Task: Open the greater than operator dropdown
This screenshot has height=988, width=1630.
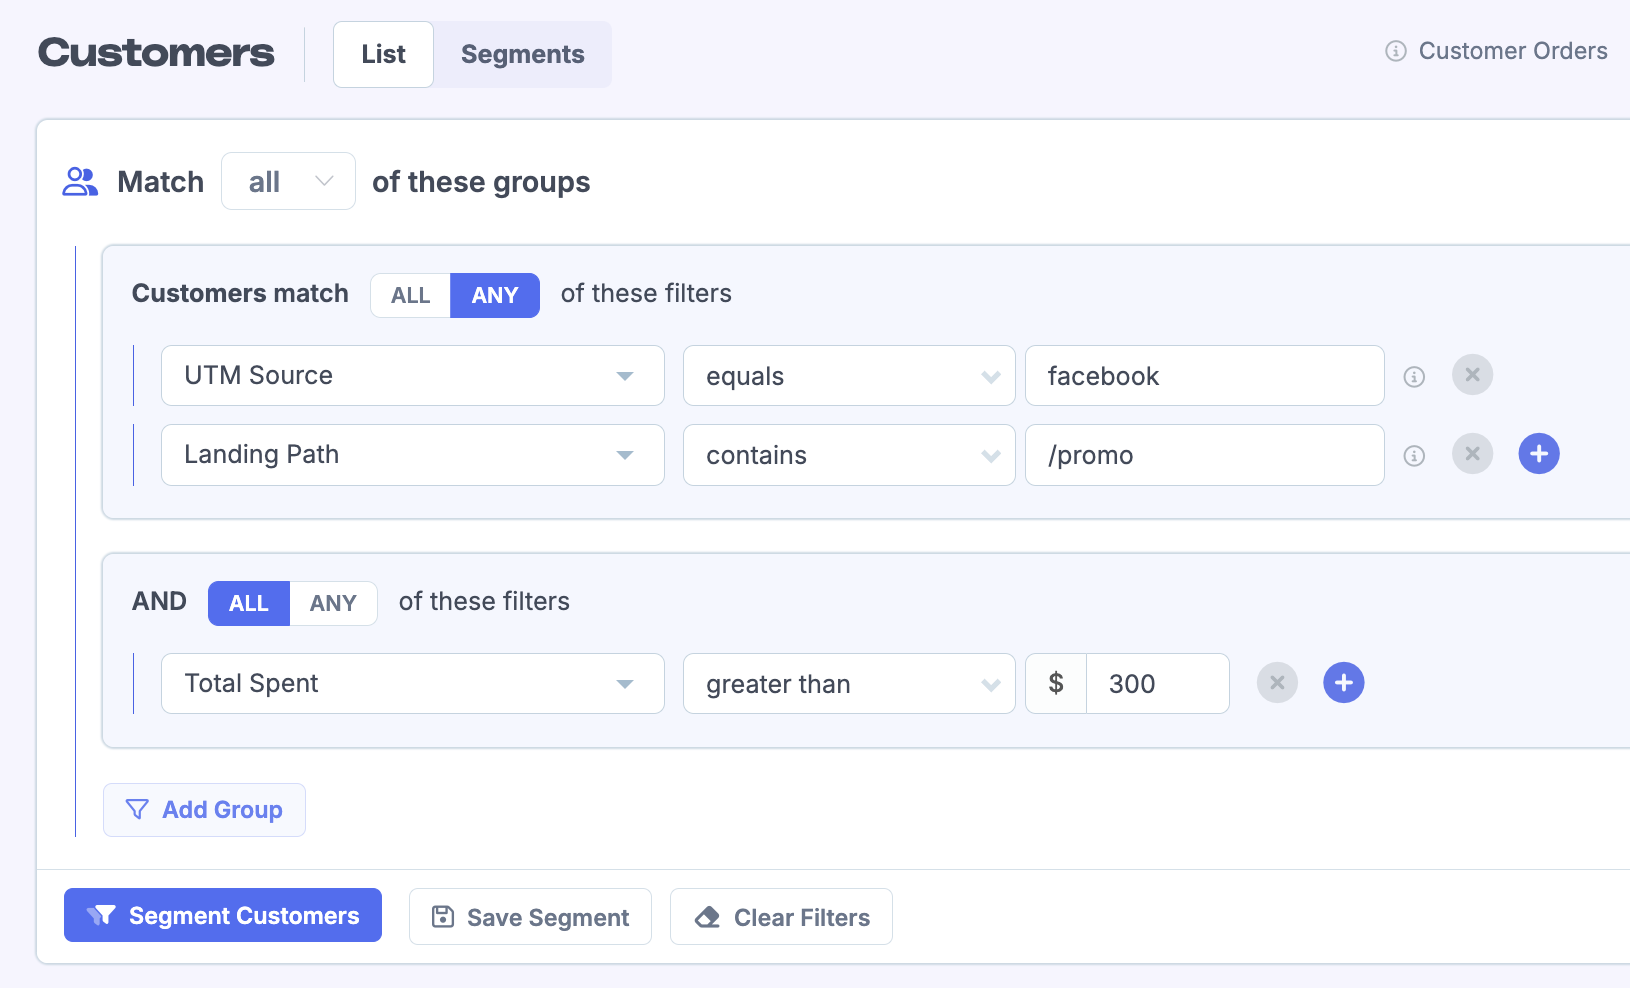Action: 849,684
